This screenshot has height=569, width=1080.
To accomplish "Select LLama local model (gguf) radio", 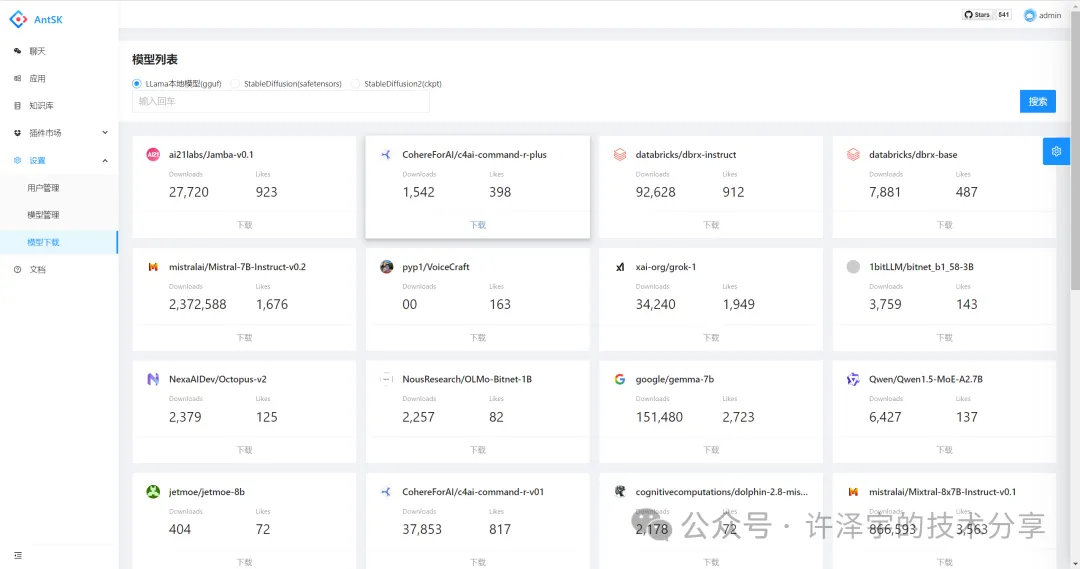I will point(136,83).
